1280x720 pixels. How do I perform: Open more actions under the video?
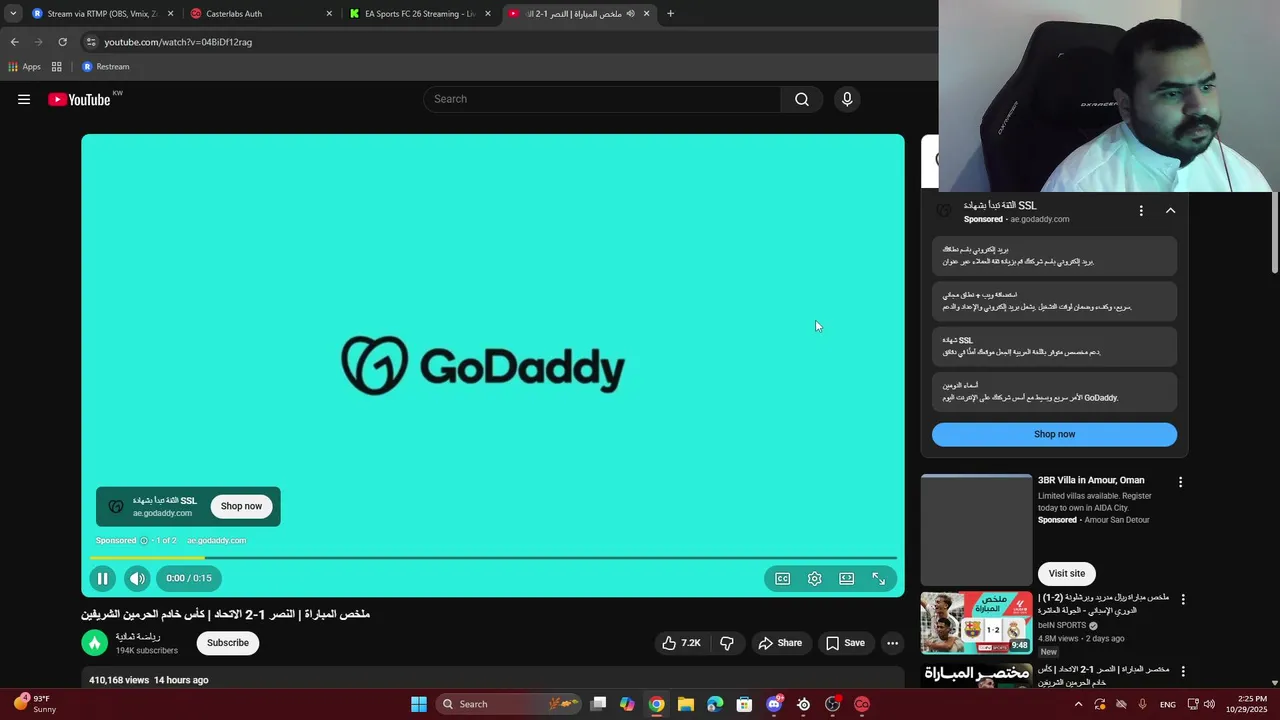pos(893,643)
